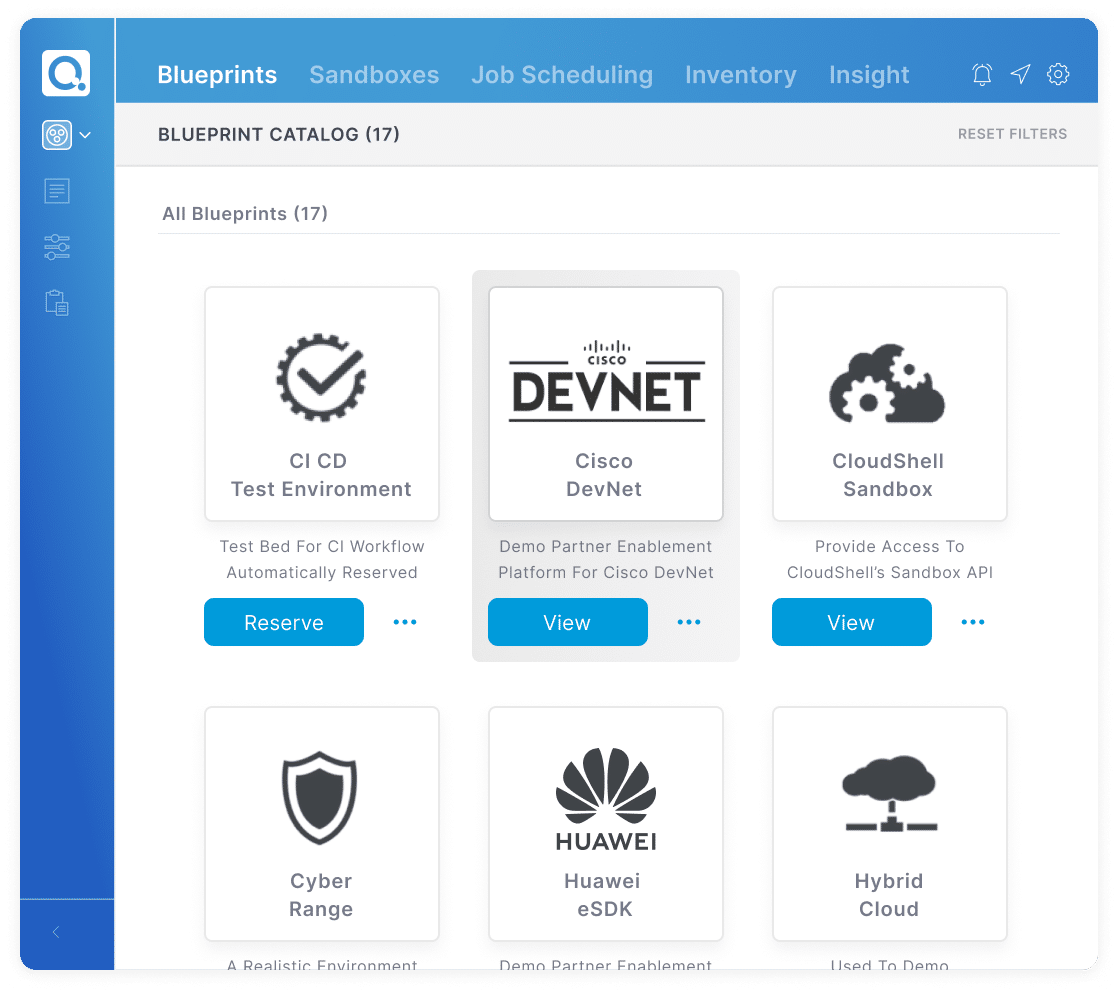Go to the Job Scheduling tab
The image size is (1116, 991).
click(x=562, y=75)
